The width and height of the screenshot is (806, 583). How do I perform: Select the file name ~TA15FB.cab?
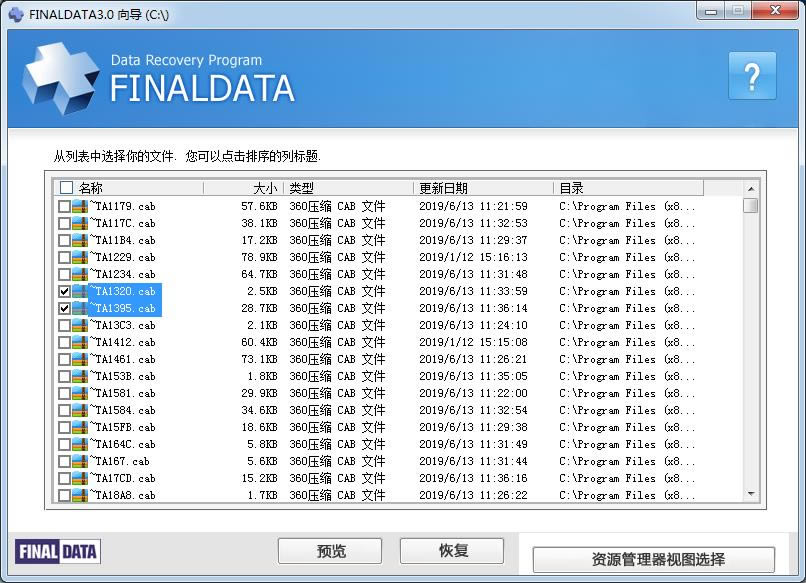pos(123,427)
